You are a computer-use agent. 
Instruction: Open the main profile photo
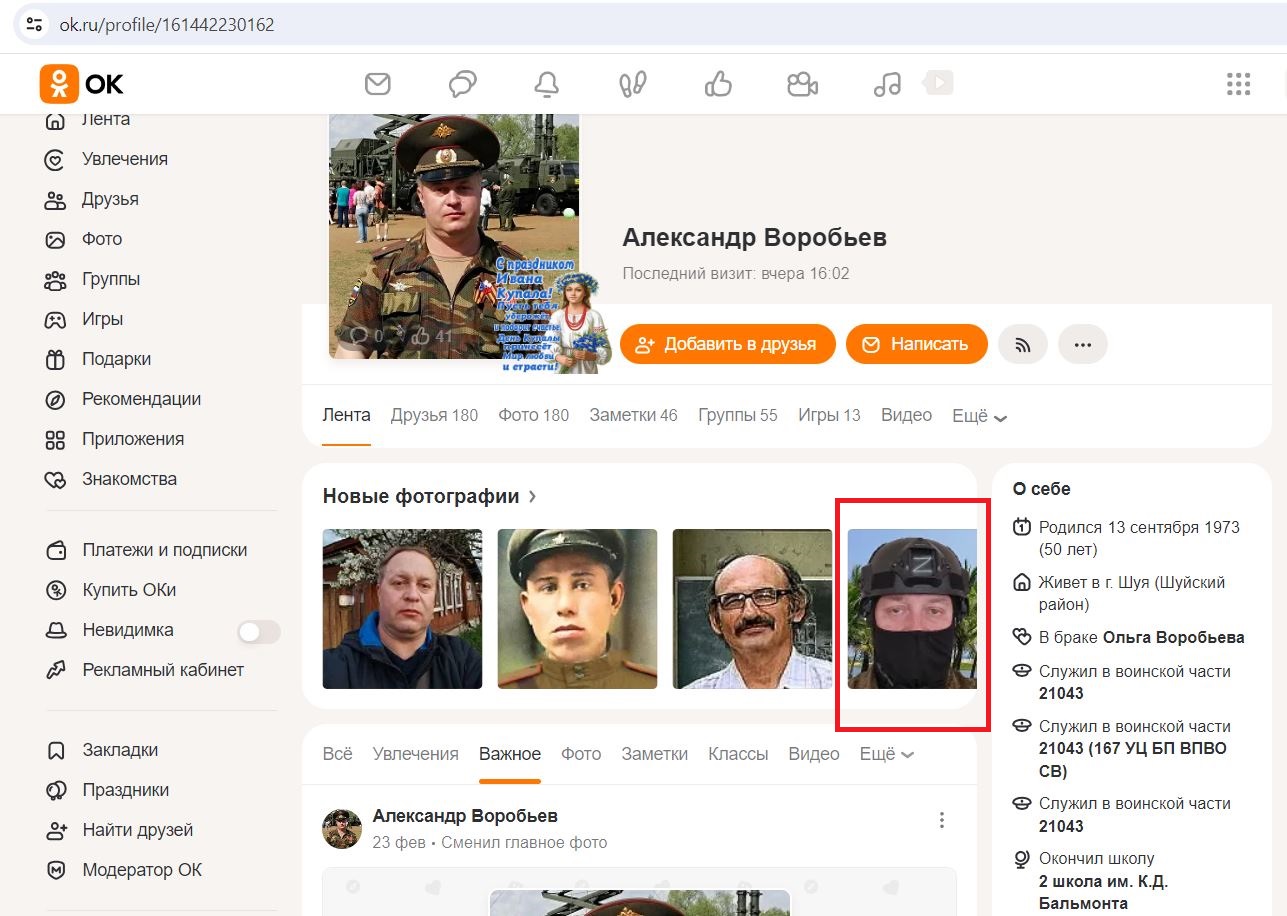(453, 237)
